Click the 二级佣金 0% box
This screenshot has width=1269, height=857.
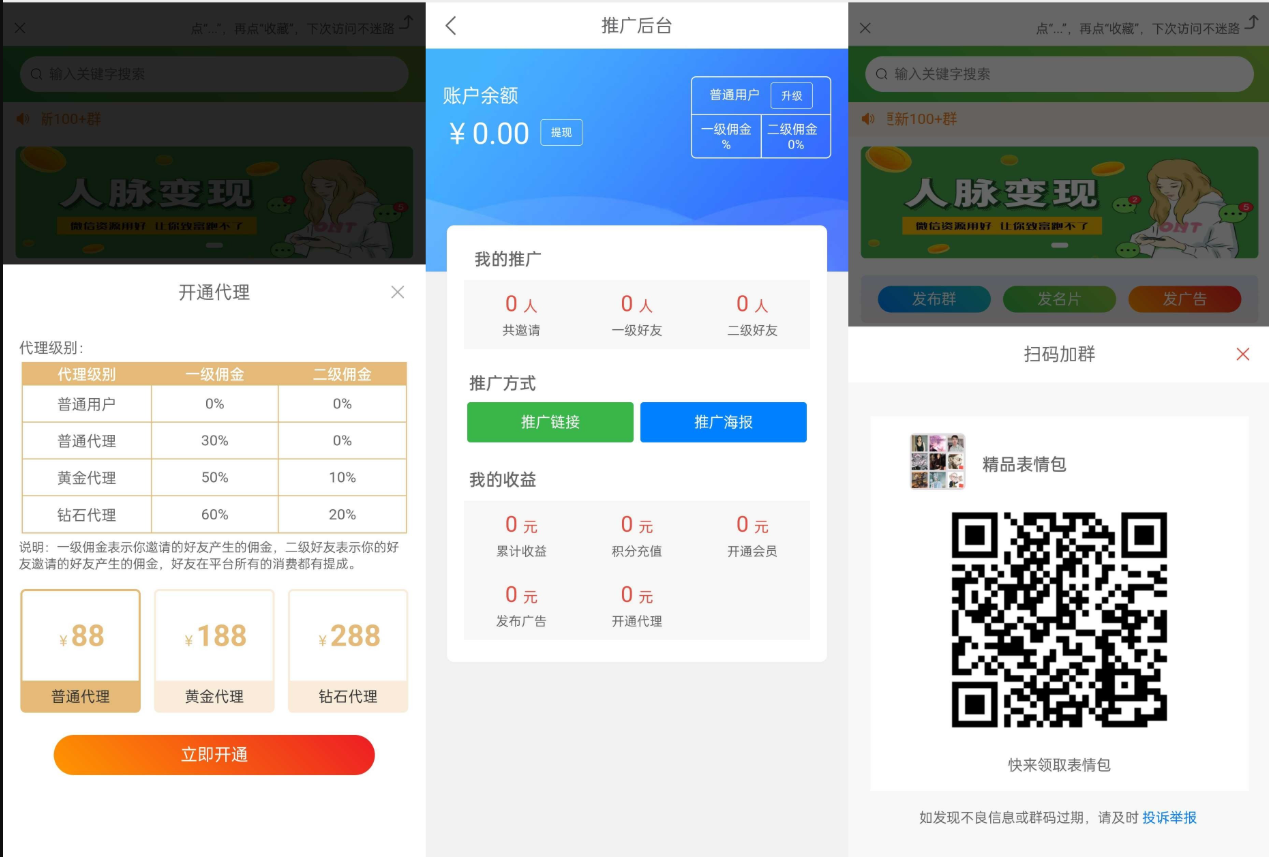click(796, 136)
